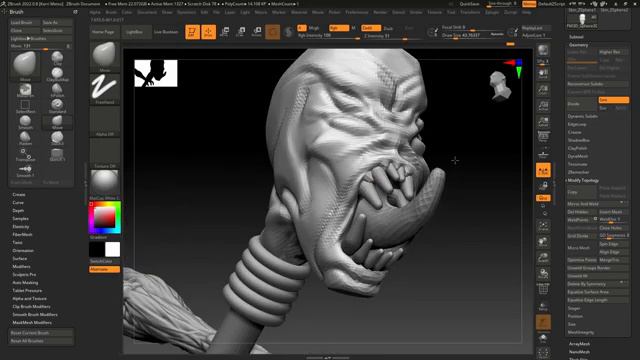Open the Zplugin menu
The width and height of the screenshot is (640, 360).
(492, 12)
